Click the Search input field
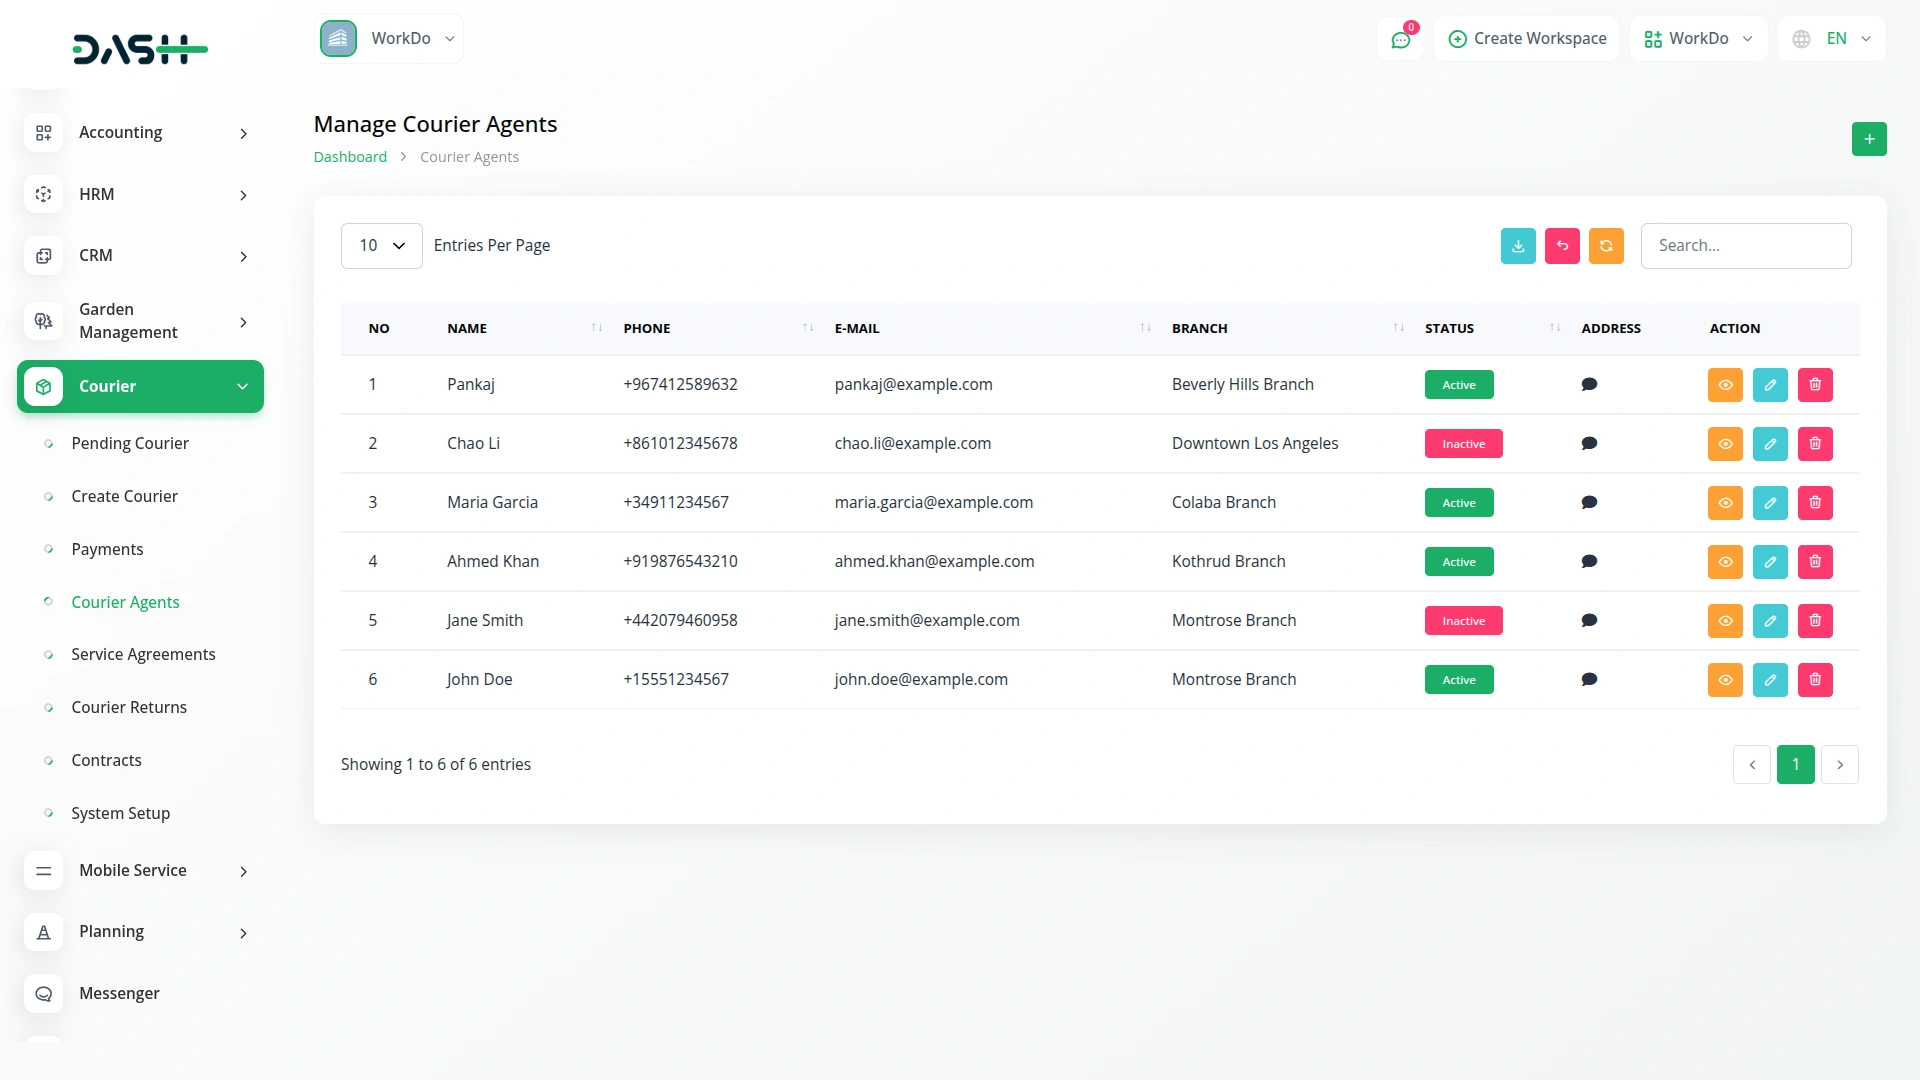 [1747, 245]
